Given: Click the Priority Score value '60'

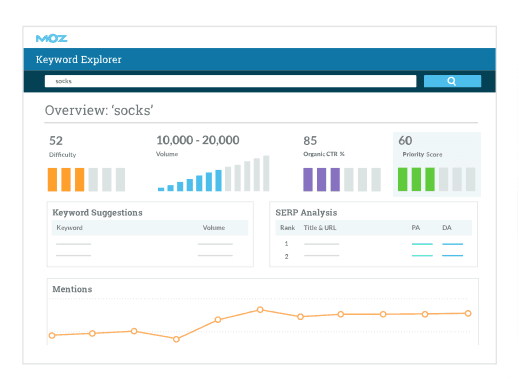Looking at the screenshot, I should point(405,140).
